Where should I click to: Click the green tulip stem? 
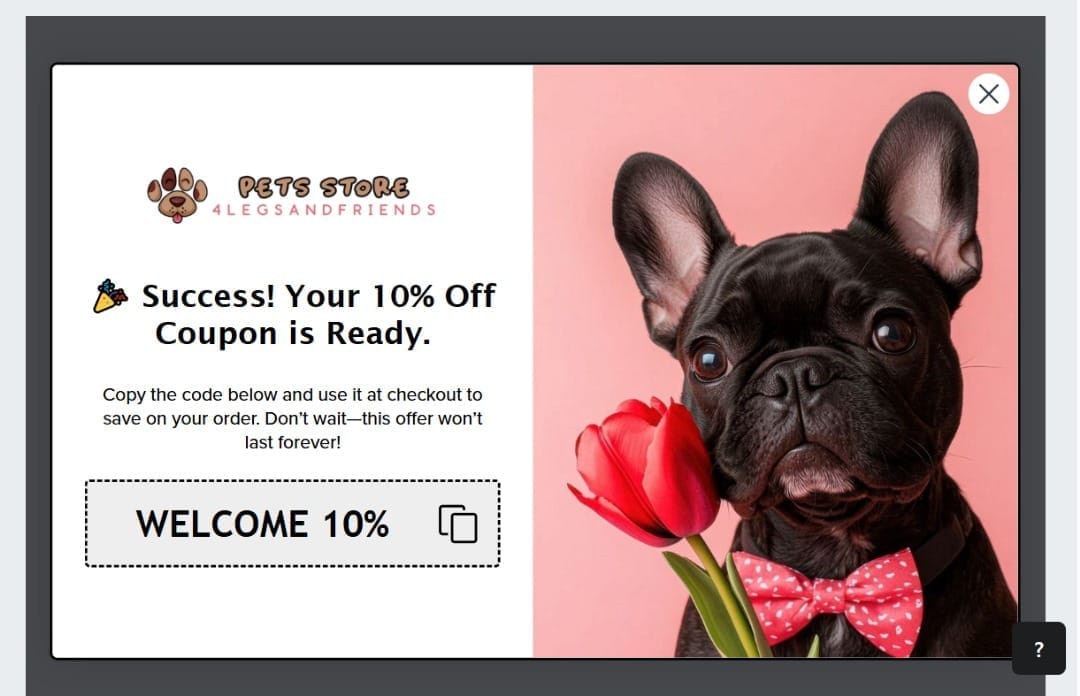tap(723, 593)
